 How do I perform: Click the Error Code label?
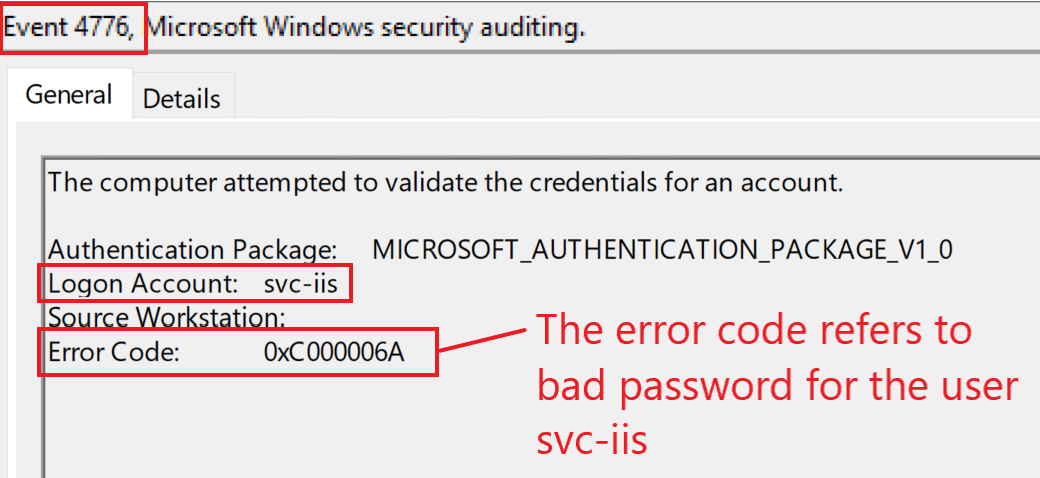[112, 352]
